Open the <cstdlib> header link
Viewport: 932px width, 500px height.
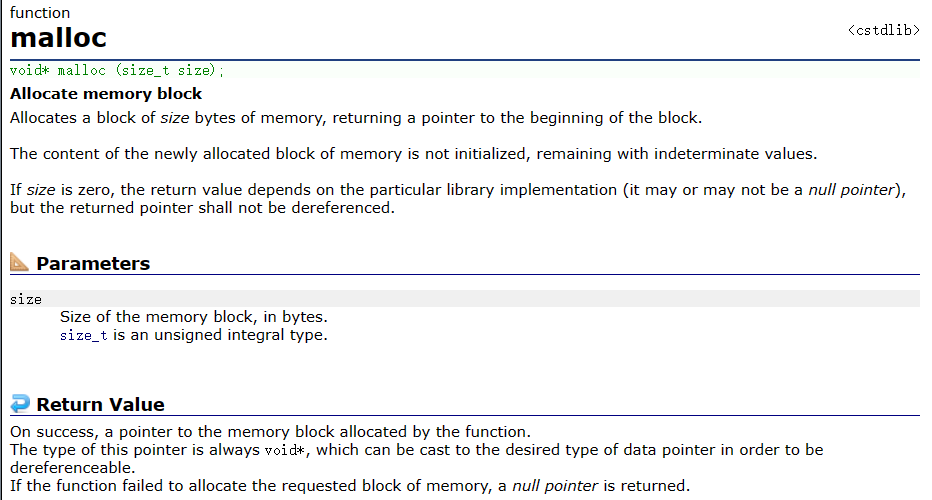883,31
